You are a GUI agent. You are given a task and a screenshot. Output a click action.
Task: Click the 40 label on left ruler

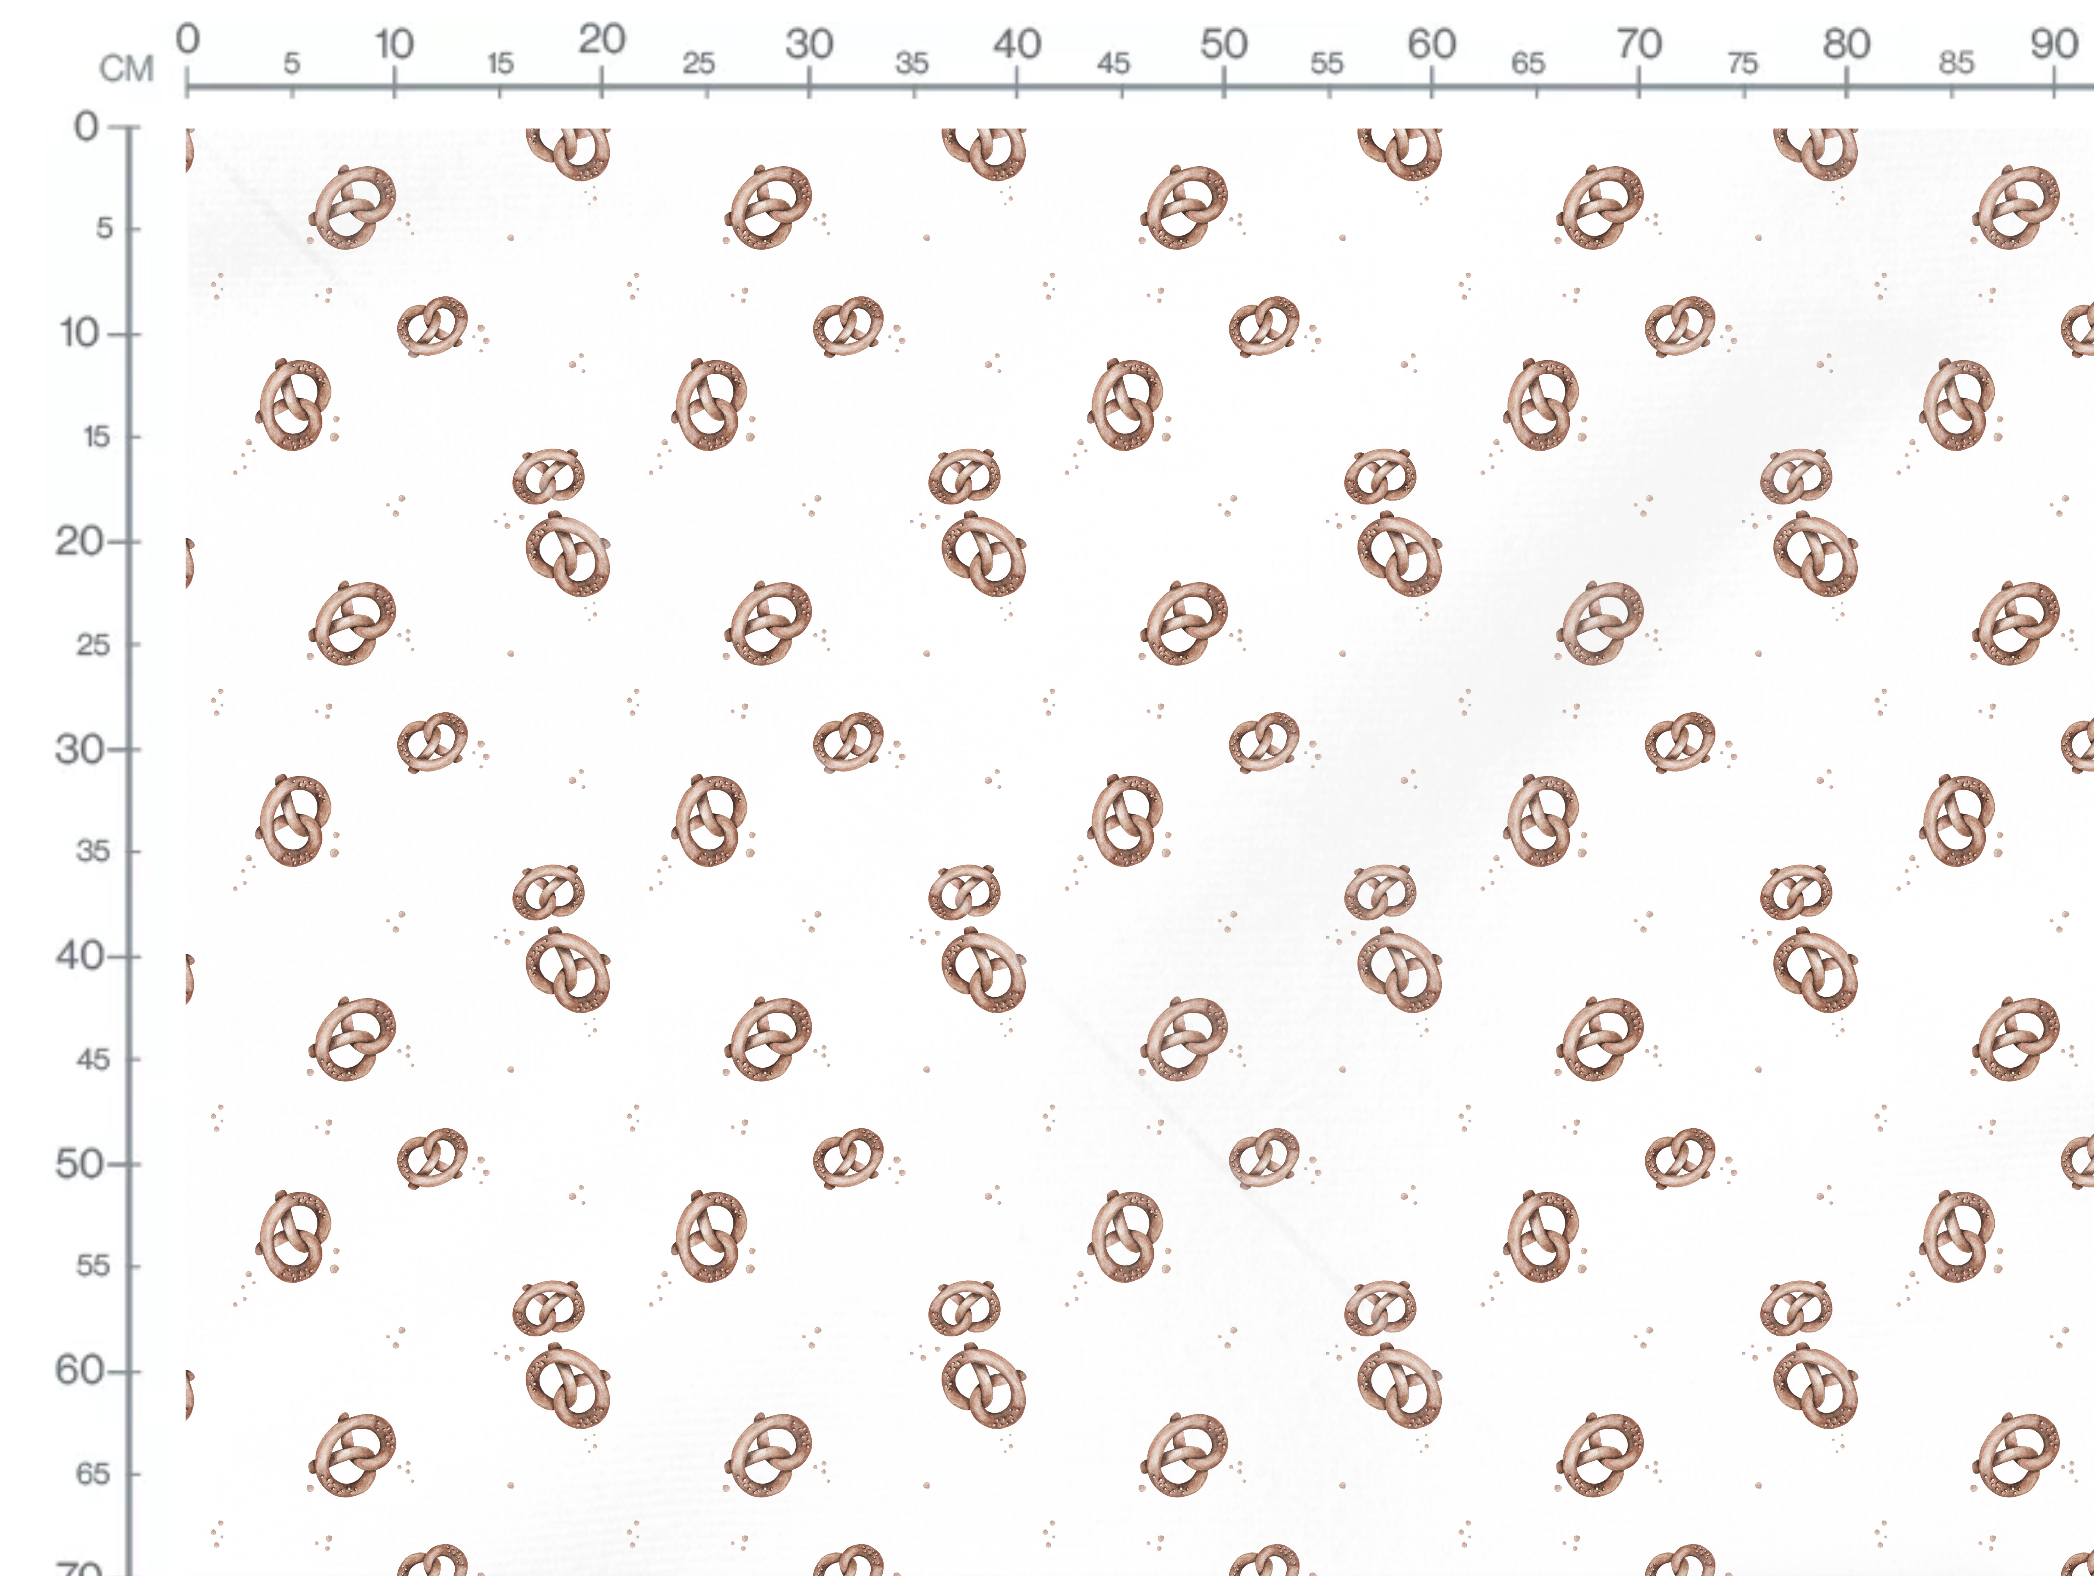click(x=78, y=956)
